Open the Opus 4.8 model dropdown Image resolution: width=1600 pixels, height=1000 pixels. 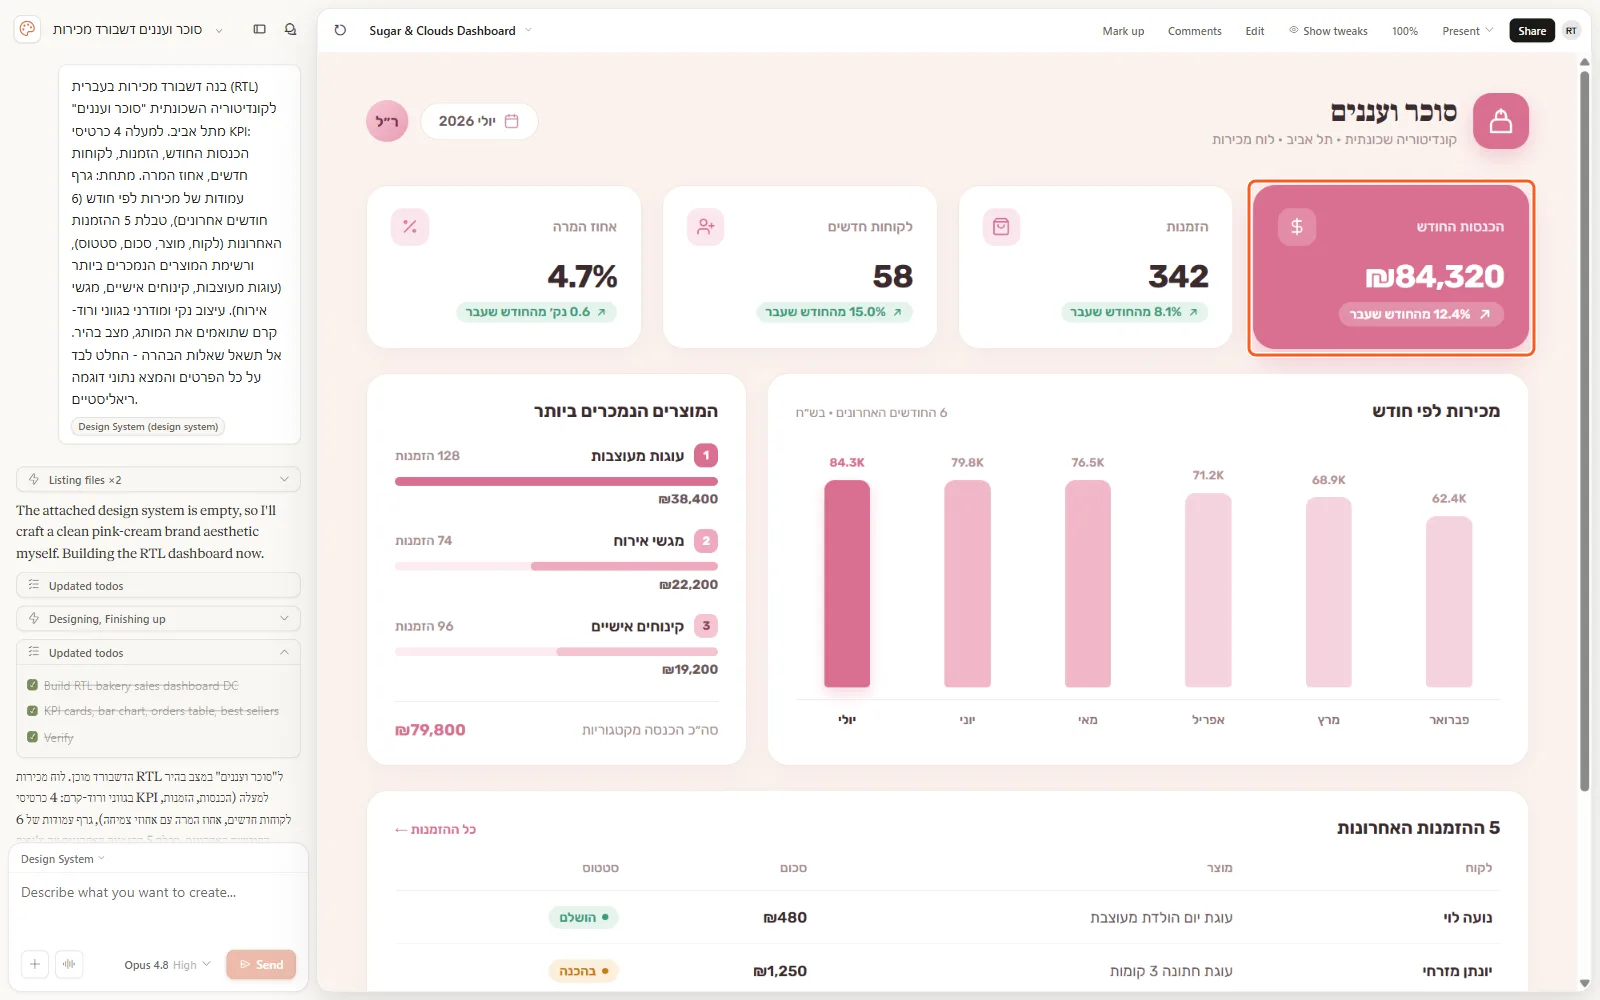pos(167,965)
